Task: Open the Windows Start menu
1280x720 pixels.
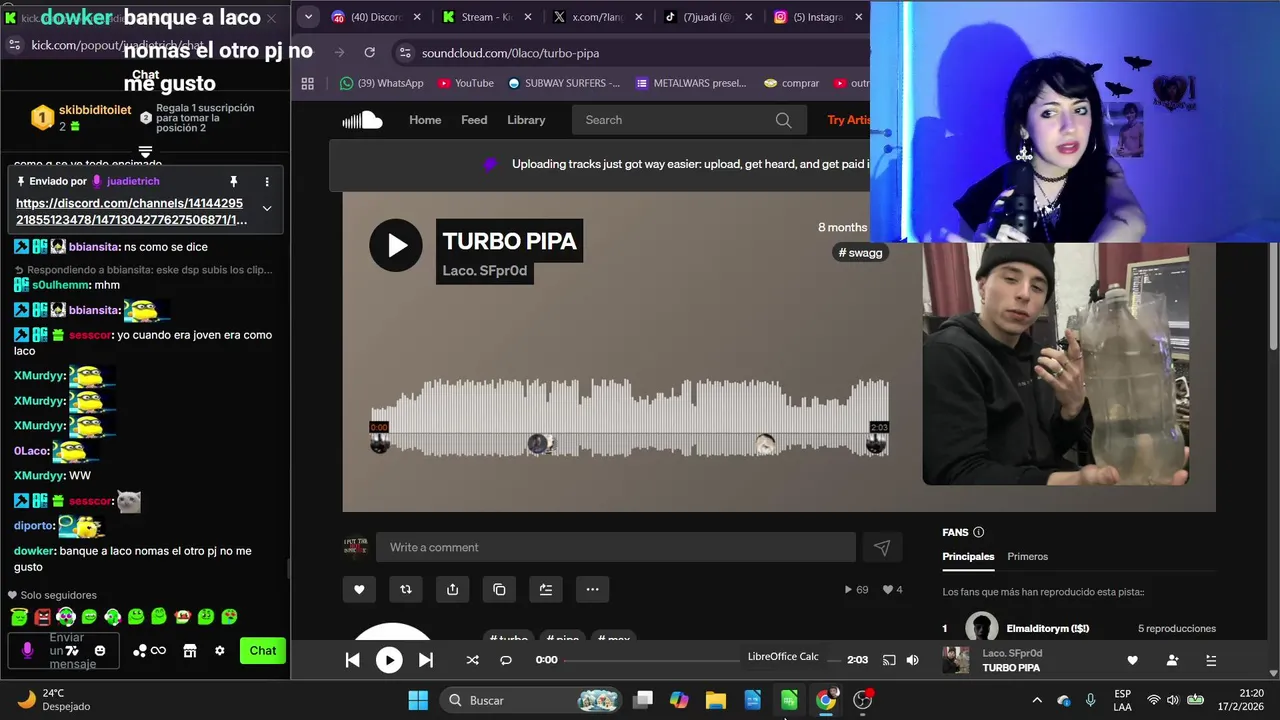Action: coord(418,700)
